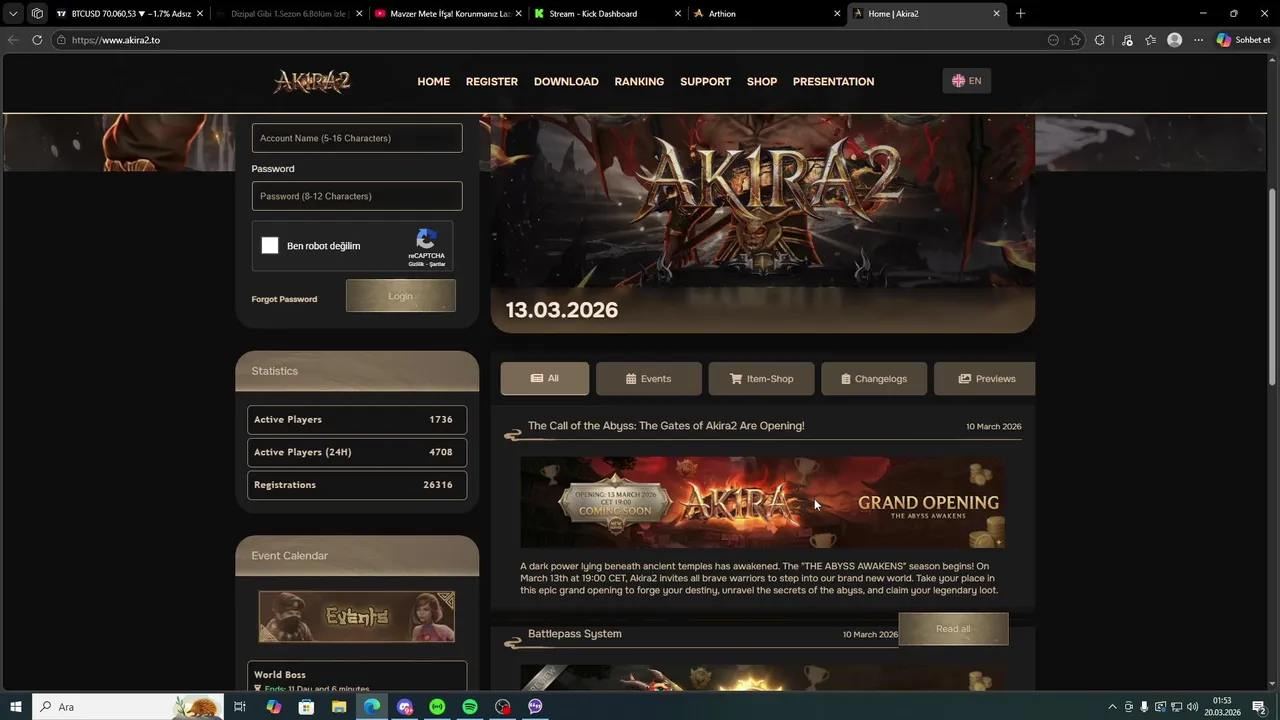This screenshot has width=1280, height=720.
Task: Tick the reCAPTCHA 'Ben robot değilim' checkbox
Action: 270,246
